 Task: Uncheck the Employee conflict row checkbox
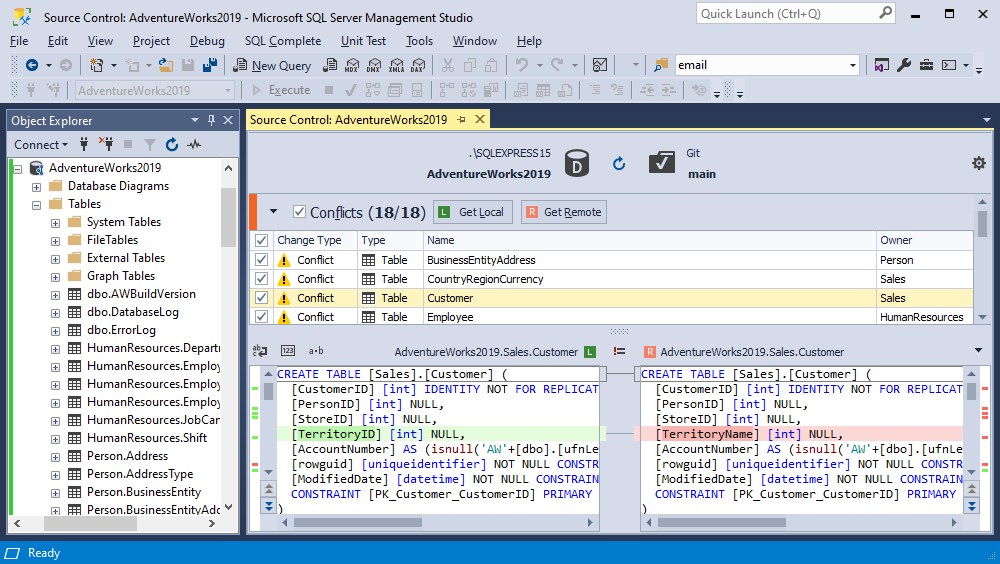[261, 316]
